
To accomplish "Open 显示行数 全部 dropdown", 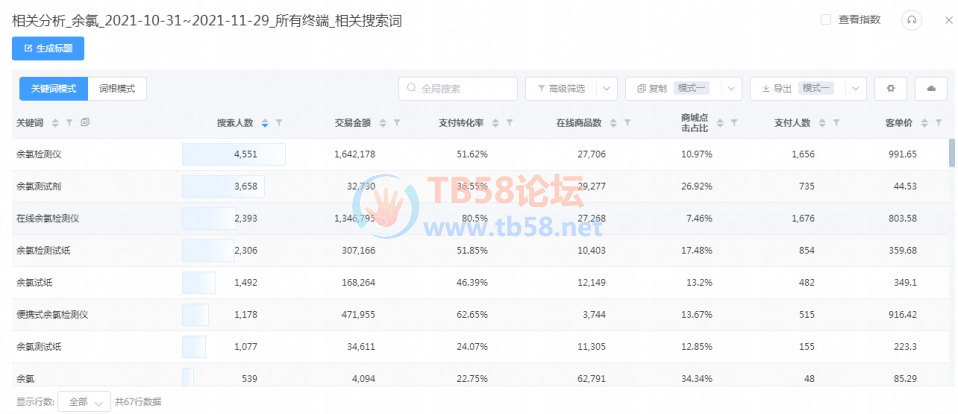I will point(84,402).
